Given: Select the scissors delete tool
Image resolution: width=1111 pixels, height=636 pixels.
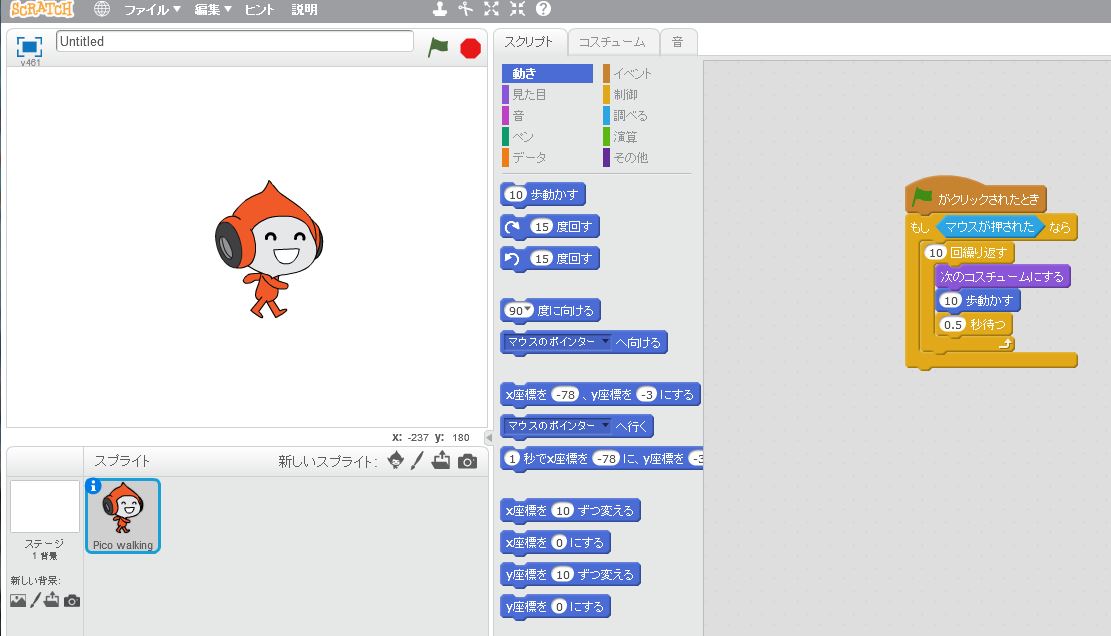Looking at the screenshot, I should [465, 9].
